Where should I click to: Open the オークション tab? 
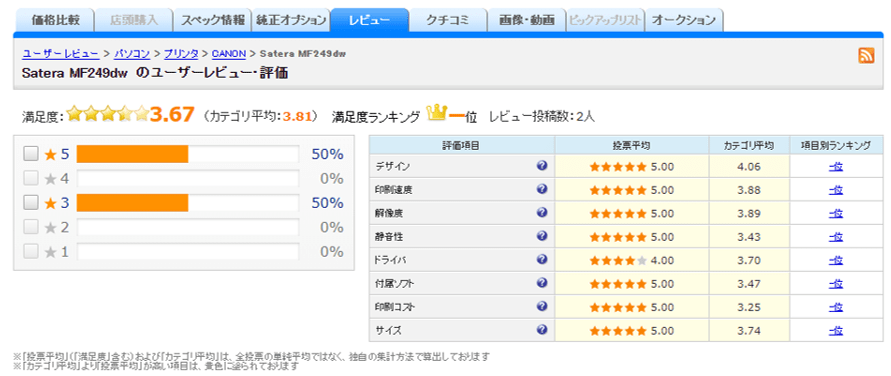(684, 20)
